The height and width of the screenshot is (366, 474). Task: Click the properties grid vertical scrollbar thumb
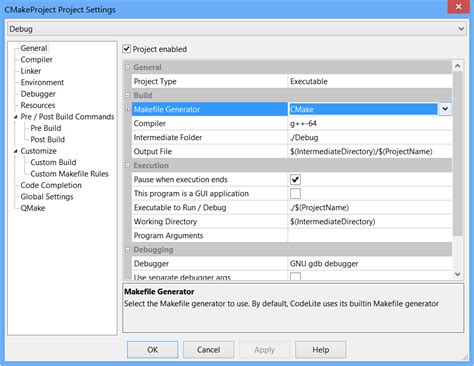pyautogui.click(x=458, y=153)
